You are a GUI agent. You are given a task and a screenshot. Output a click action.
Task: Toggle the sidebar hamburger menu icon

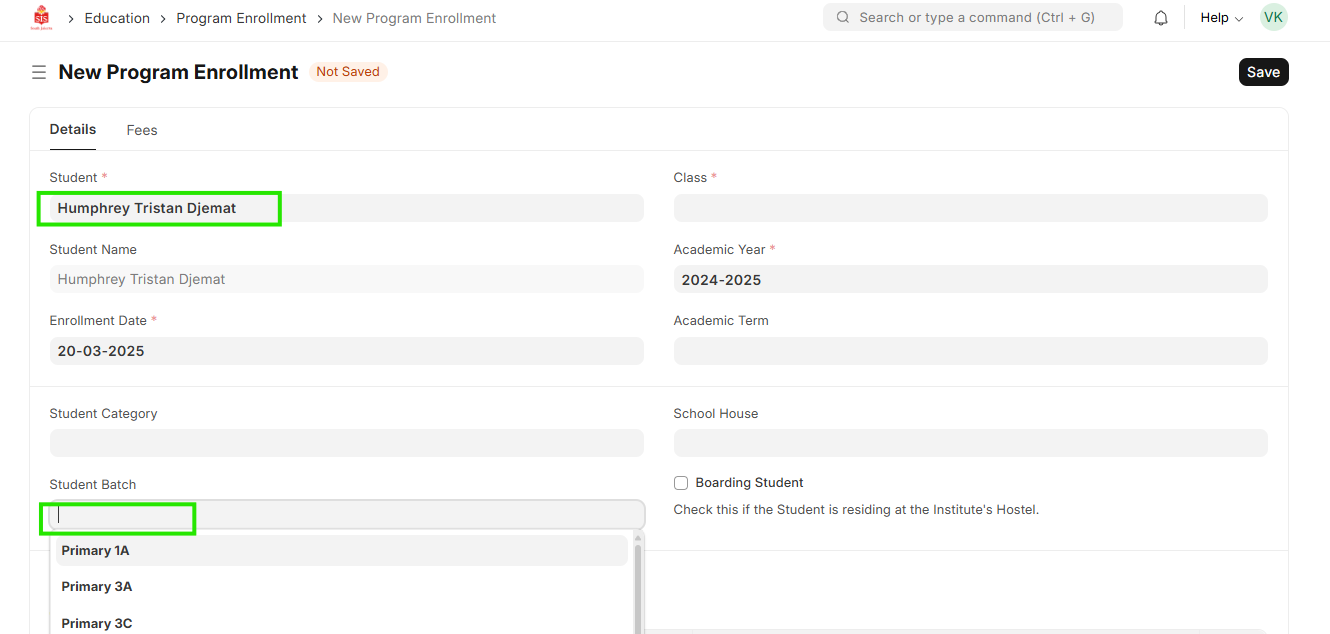coord(39,72)
